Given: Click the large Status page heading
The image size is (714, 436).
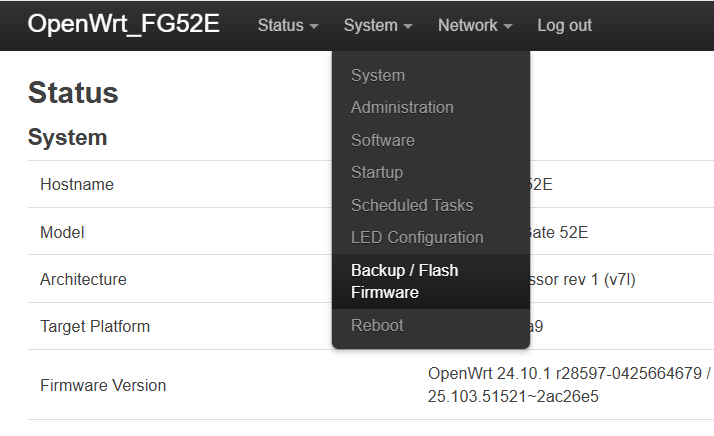Looking at the screenshot, I should click(x=74, y=93).
